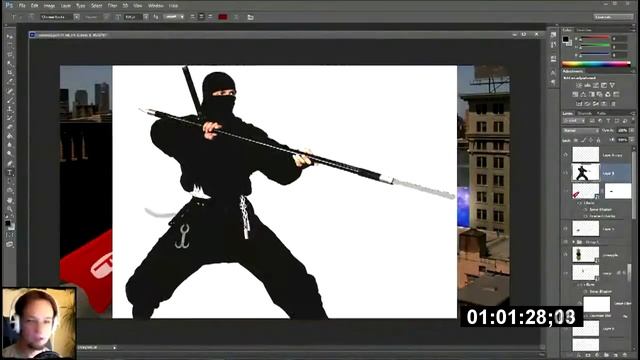Select the ninja layer thumbnail

(585, 173)
